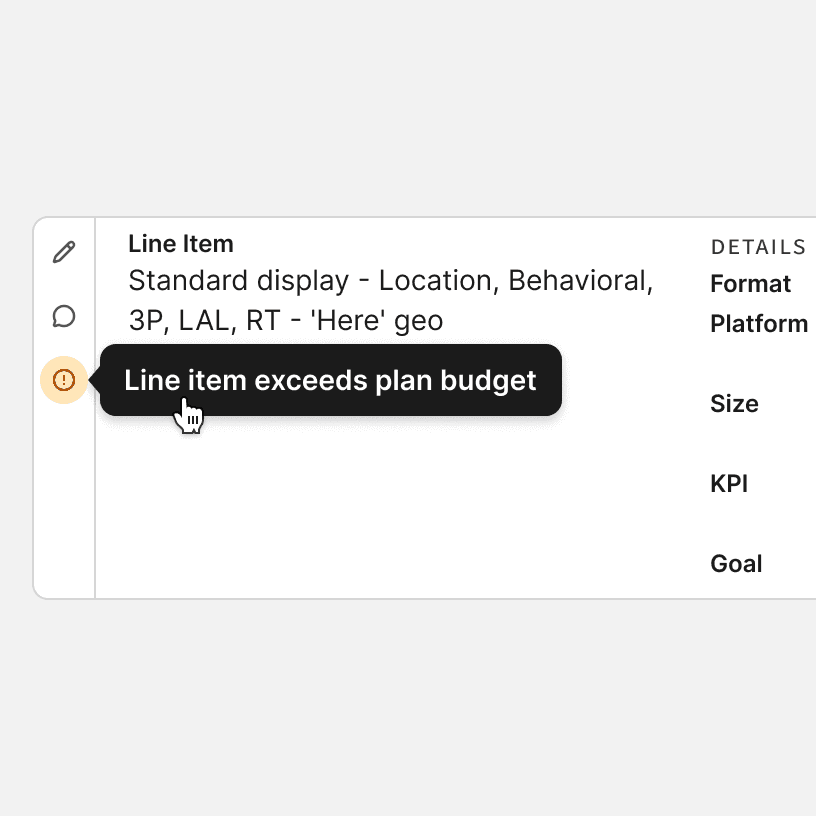Click the blank card area left of the KPI label
This screenshot has height=816, width=816.
pos(400,484)
